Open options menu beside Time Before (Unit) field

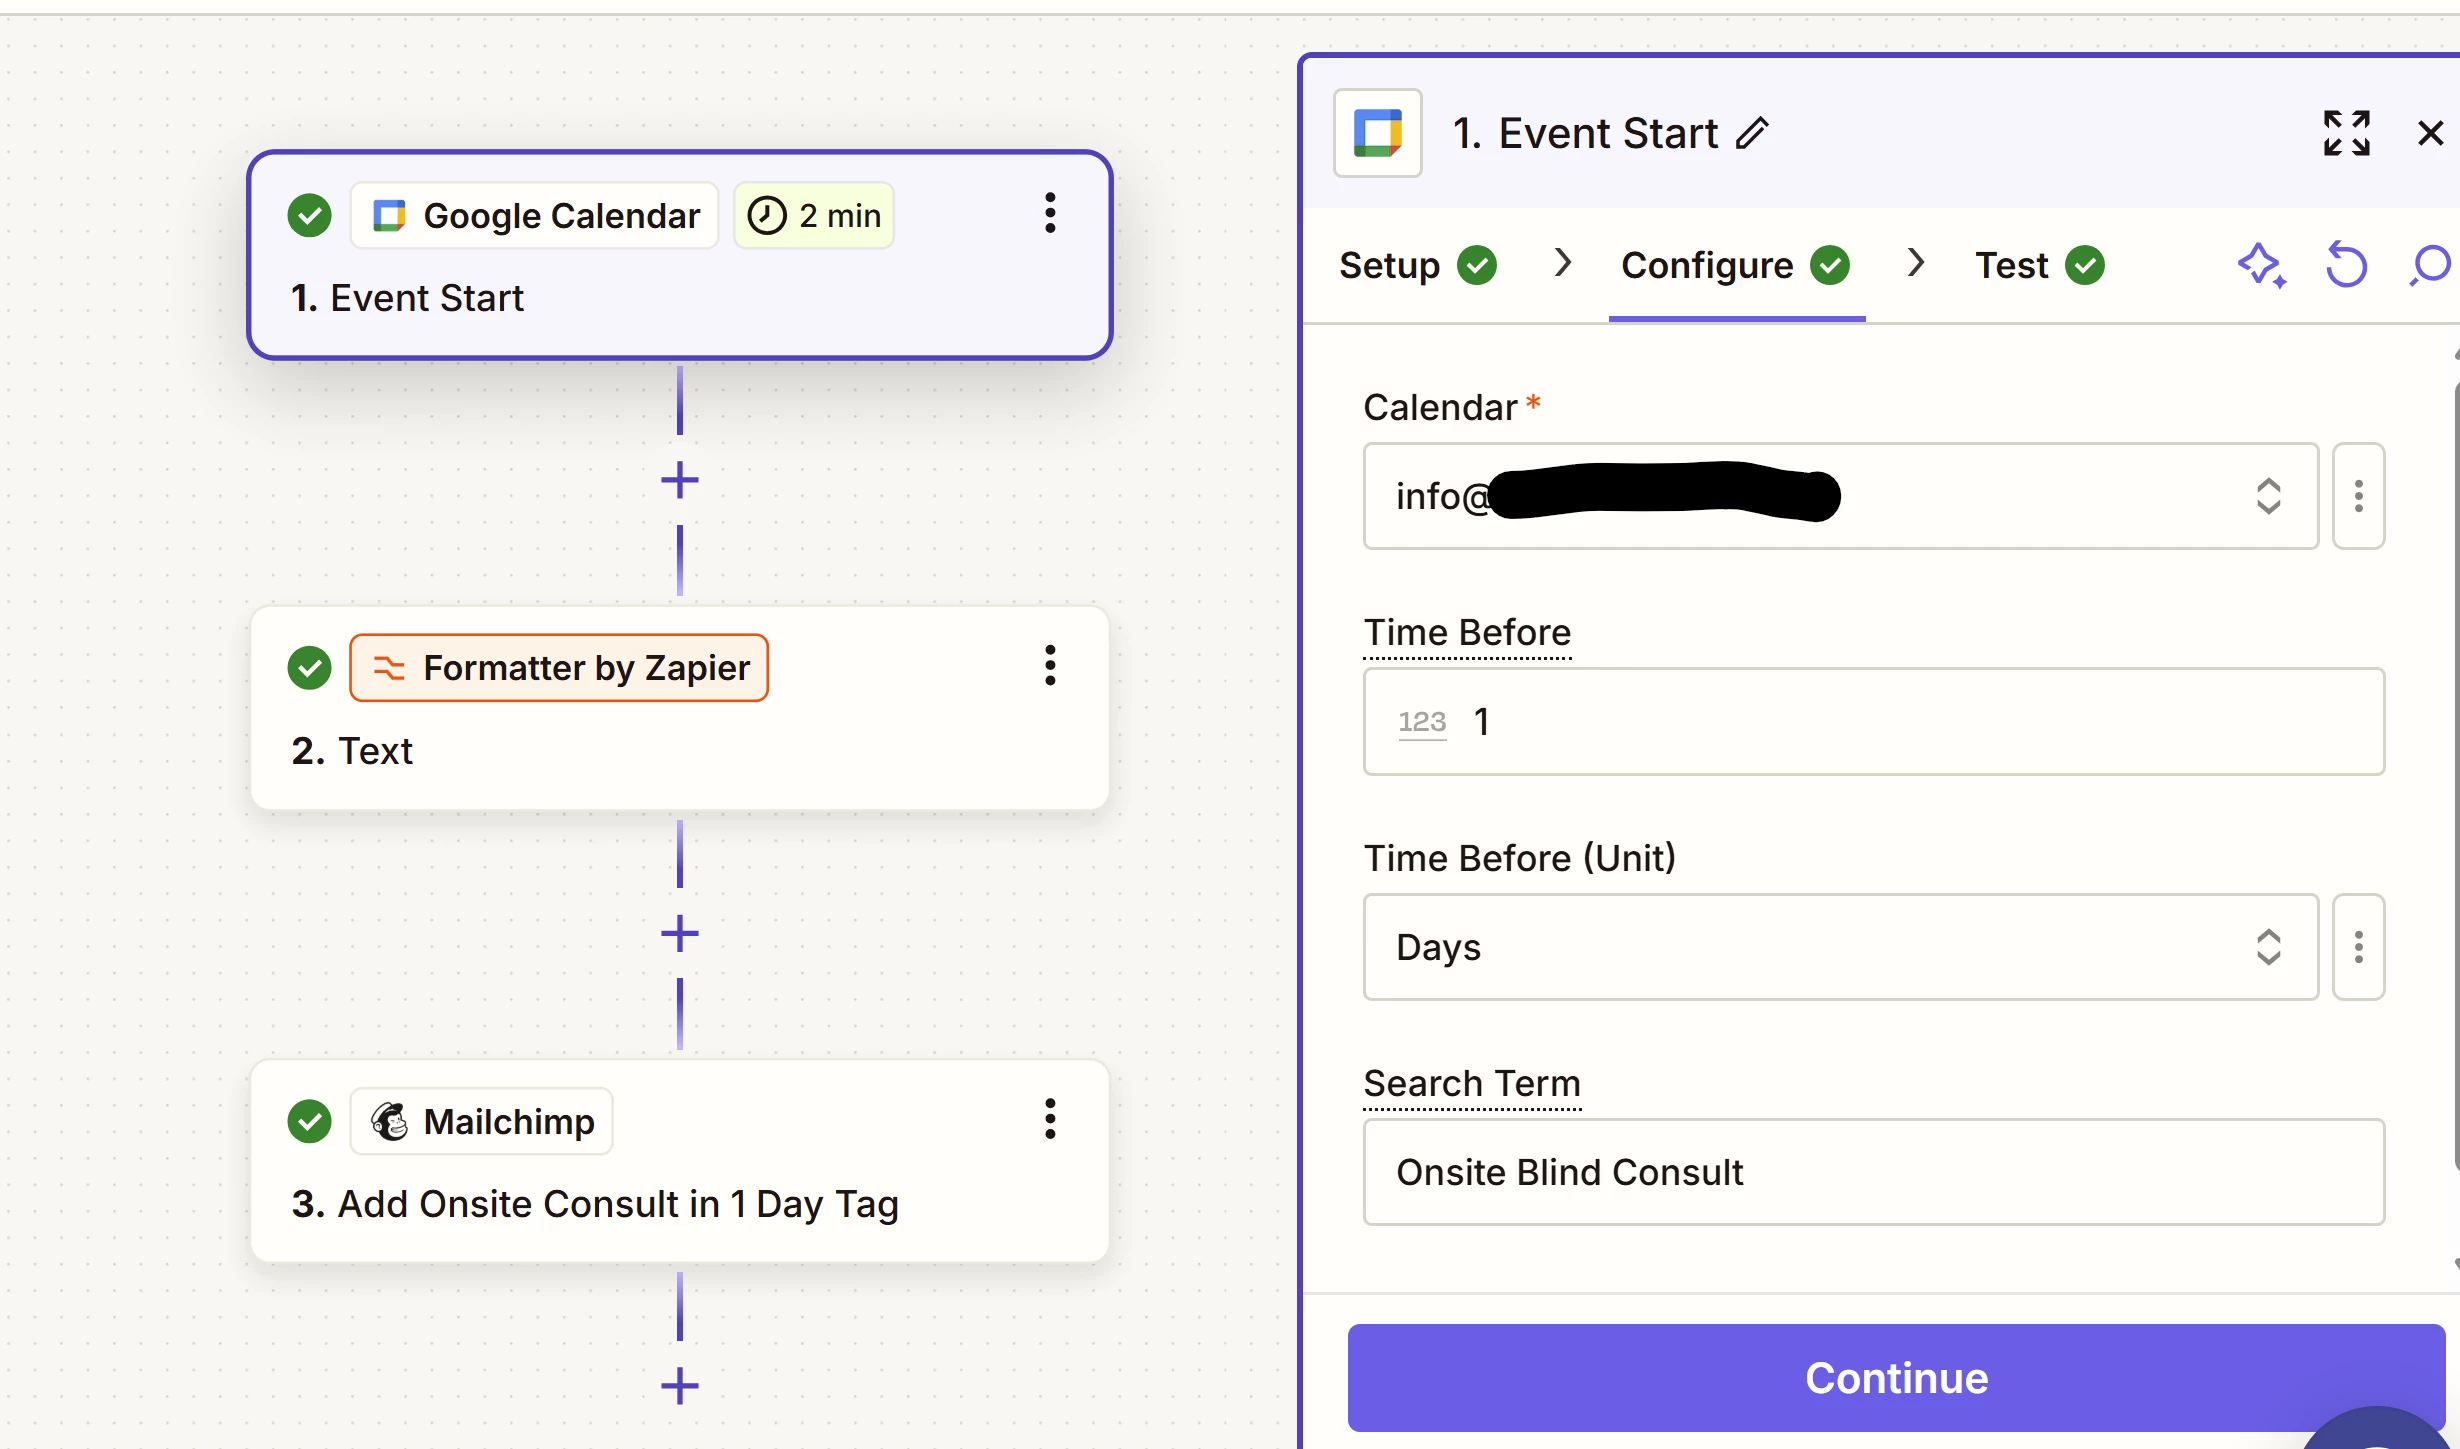[x=2359, y=947]
